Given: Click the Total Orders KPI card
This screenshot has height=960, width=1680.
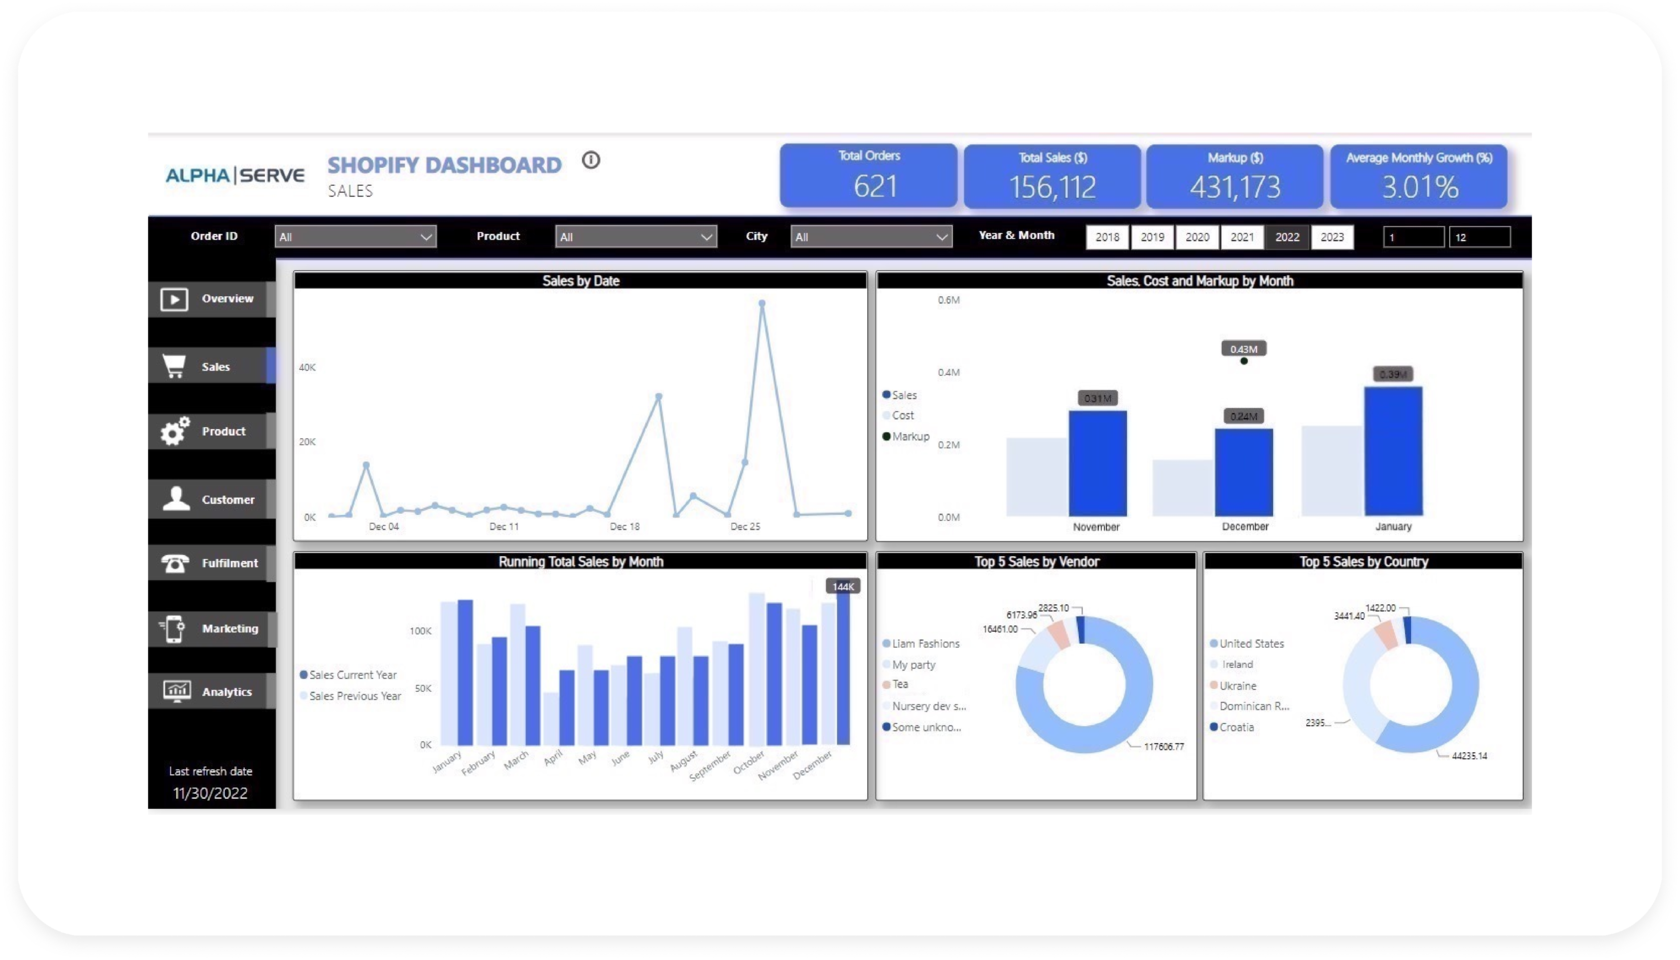Looking at the screenshot, I should pos(868,176).
